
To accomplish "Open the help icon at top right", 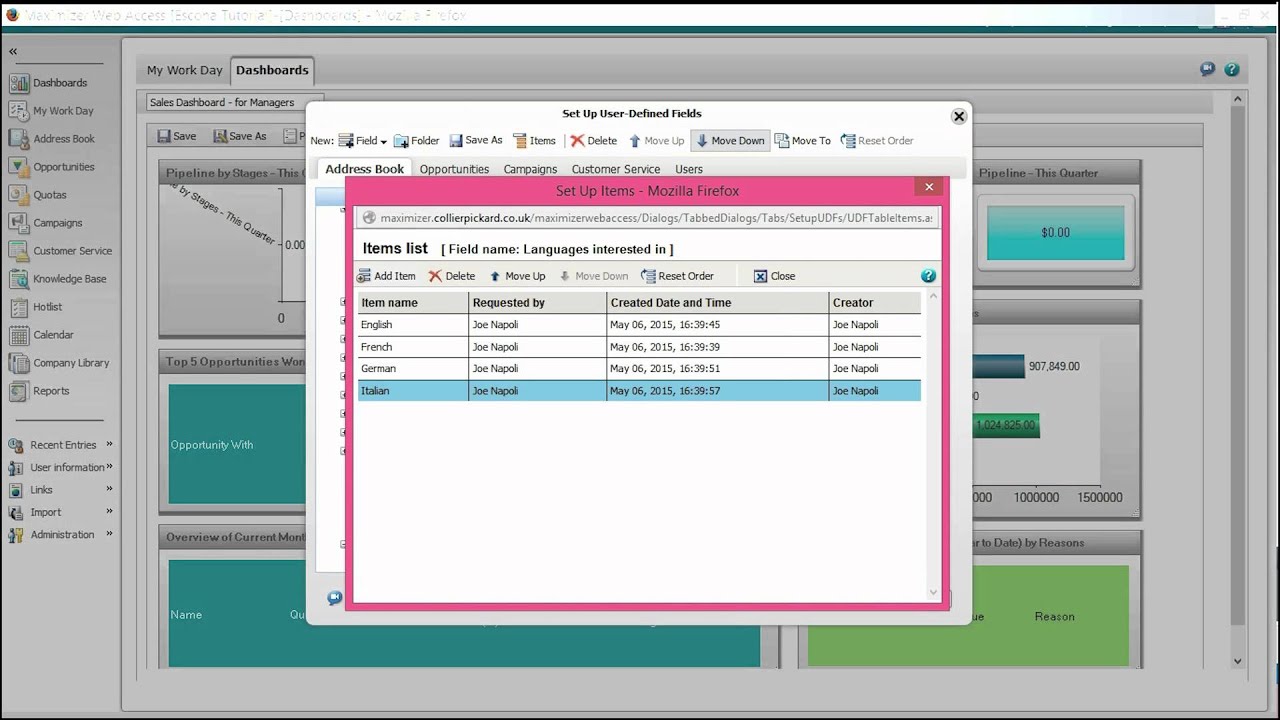I will click(1232, 70).
